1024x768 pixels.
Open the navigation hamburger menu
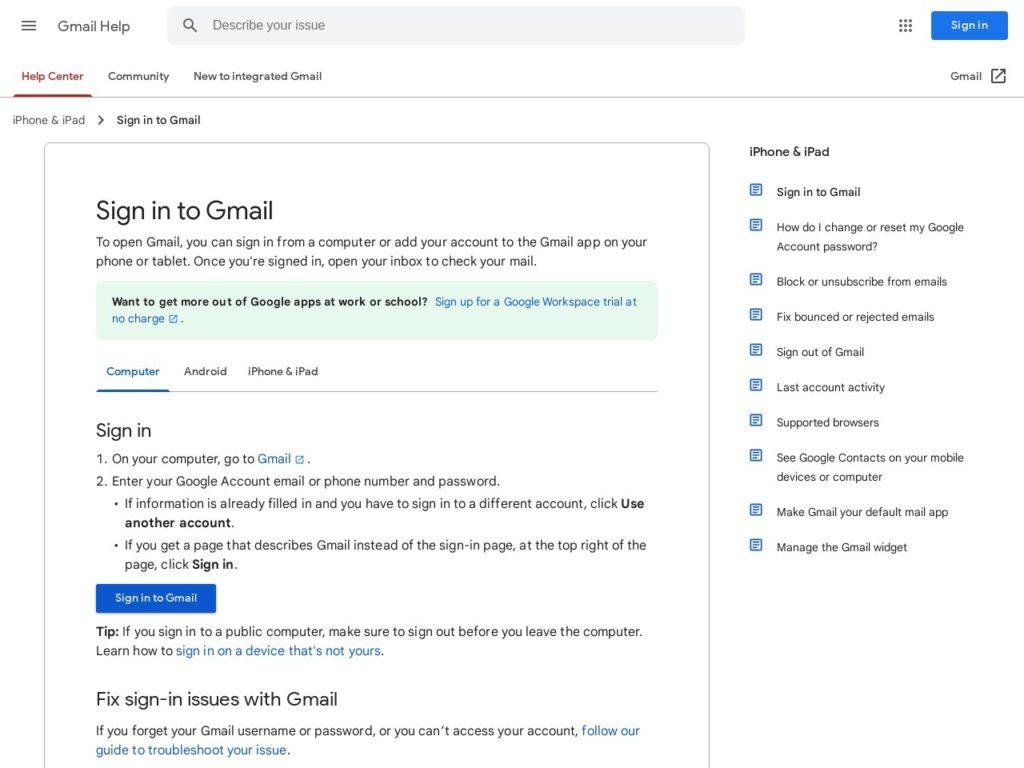(x=28, y=26)
